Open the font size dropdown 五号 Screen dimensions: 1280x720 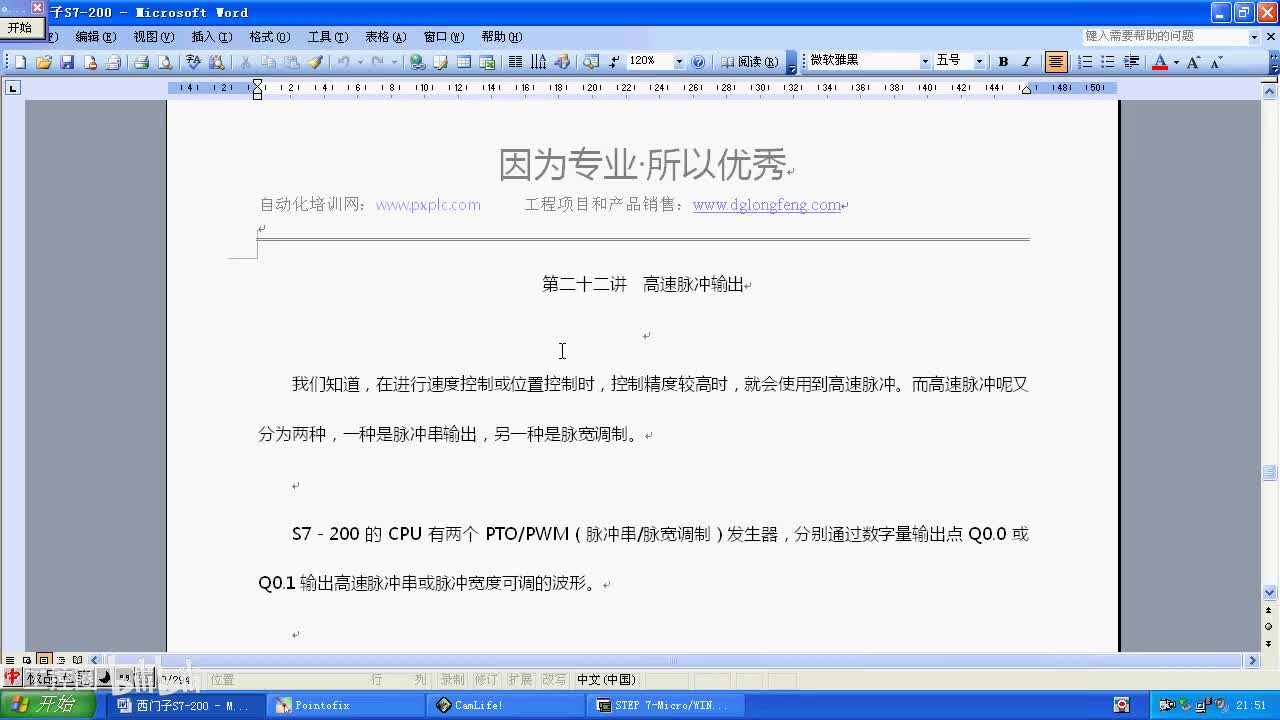(979, 62)
